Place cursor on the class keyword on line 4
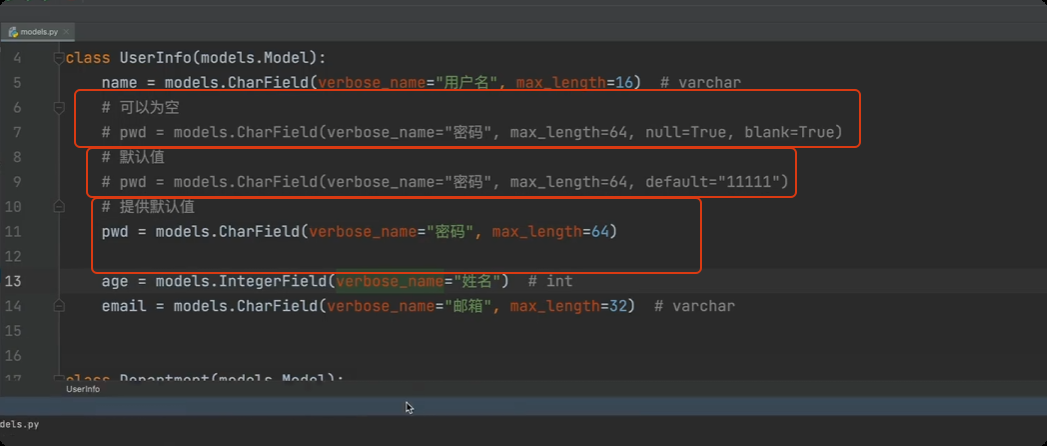The width and height of the screenshot is (1047, 446). coord(87,59)
